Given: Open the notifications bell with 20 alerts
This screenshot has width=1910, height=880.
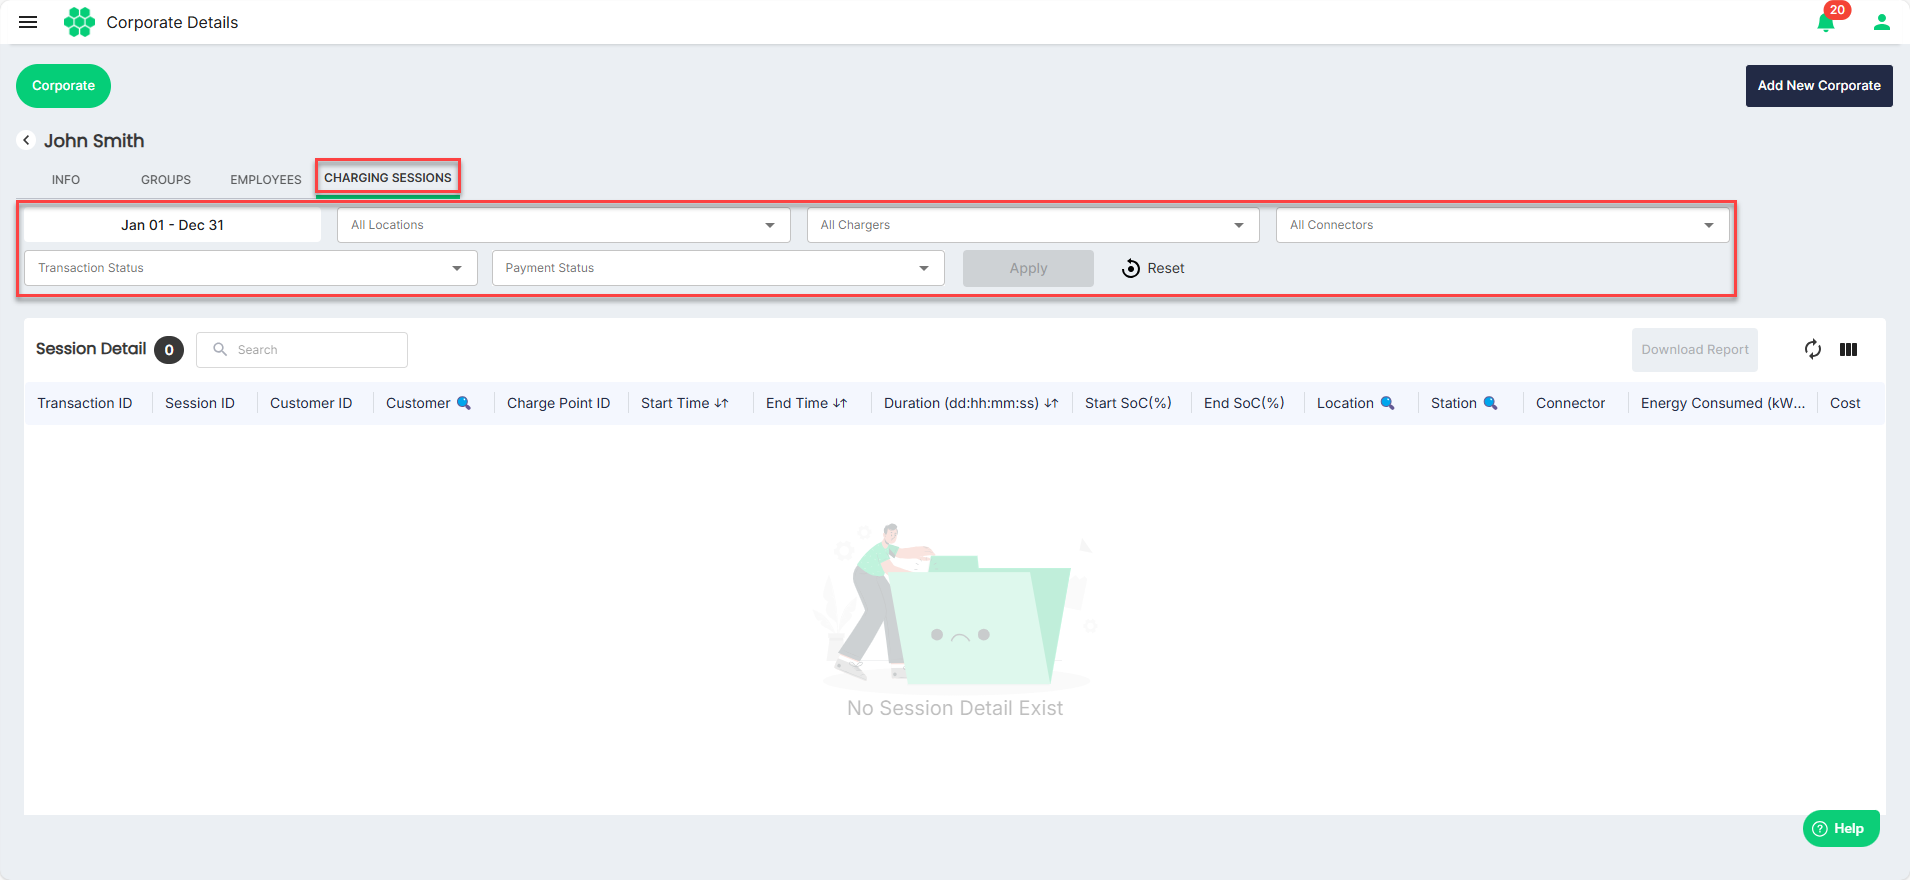Looking at the screenshot, I should click(1826, 22).
